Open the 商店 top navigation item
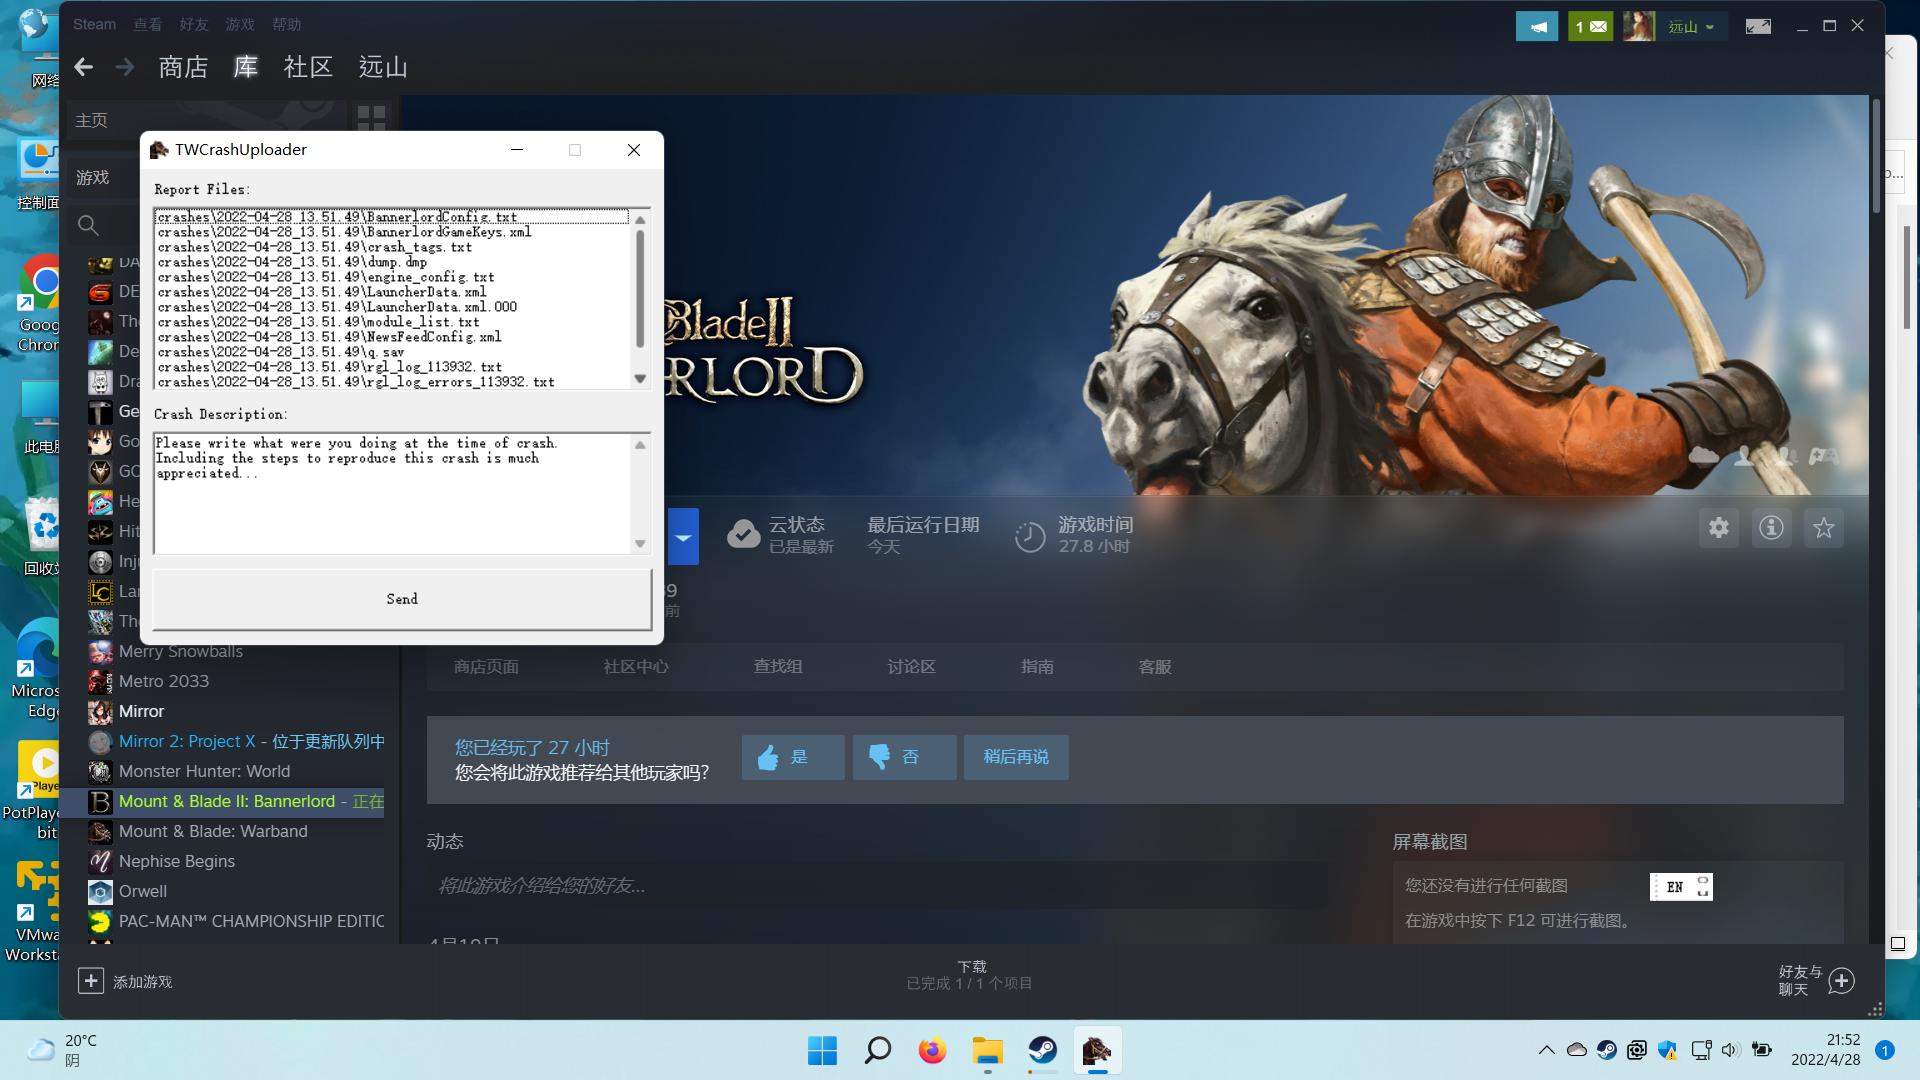Viewport: 1920px width, 1080px height. pyautogui.click(x=183, y=67)
